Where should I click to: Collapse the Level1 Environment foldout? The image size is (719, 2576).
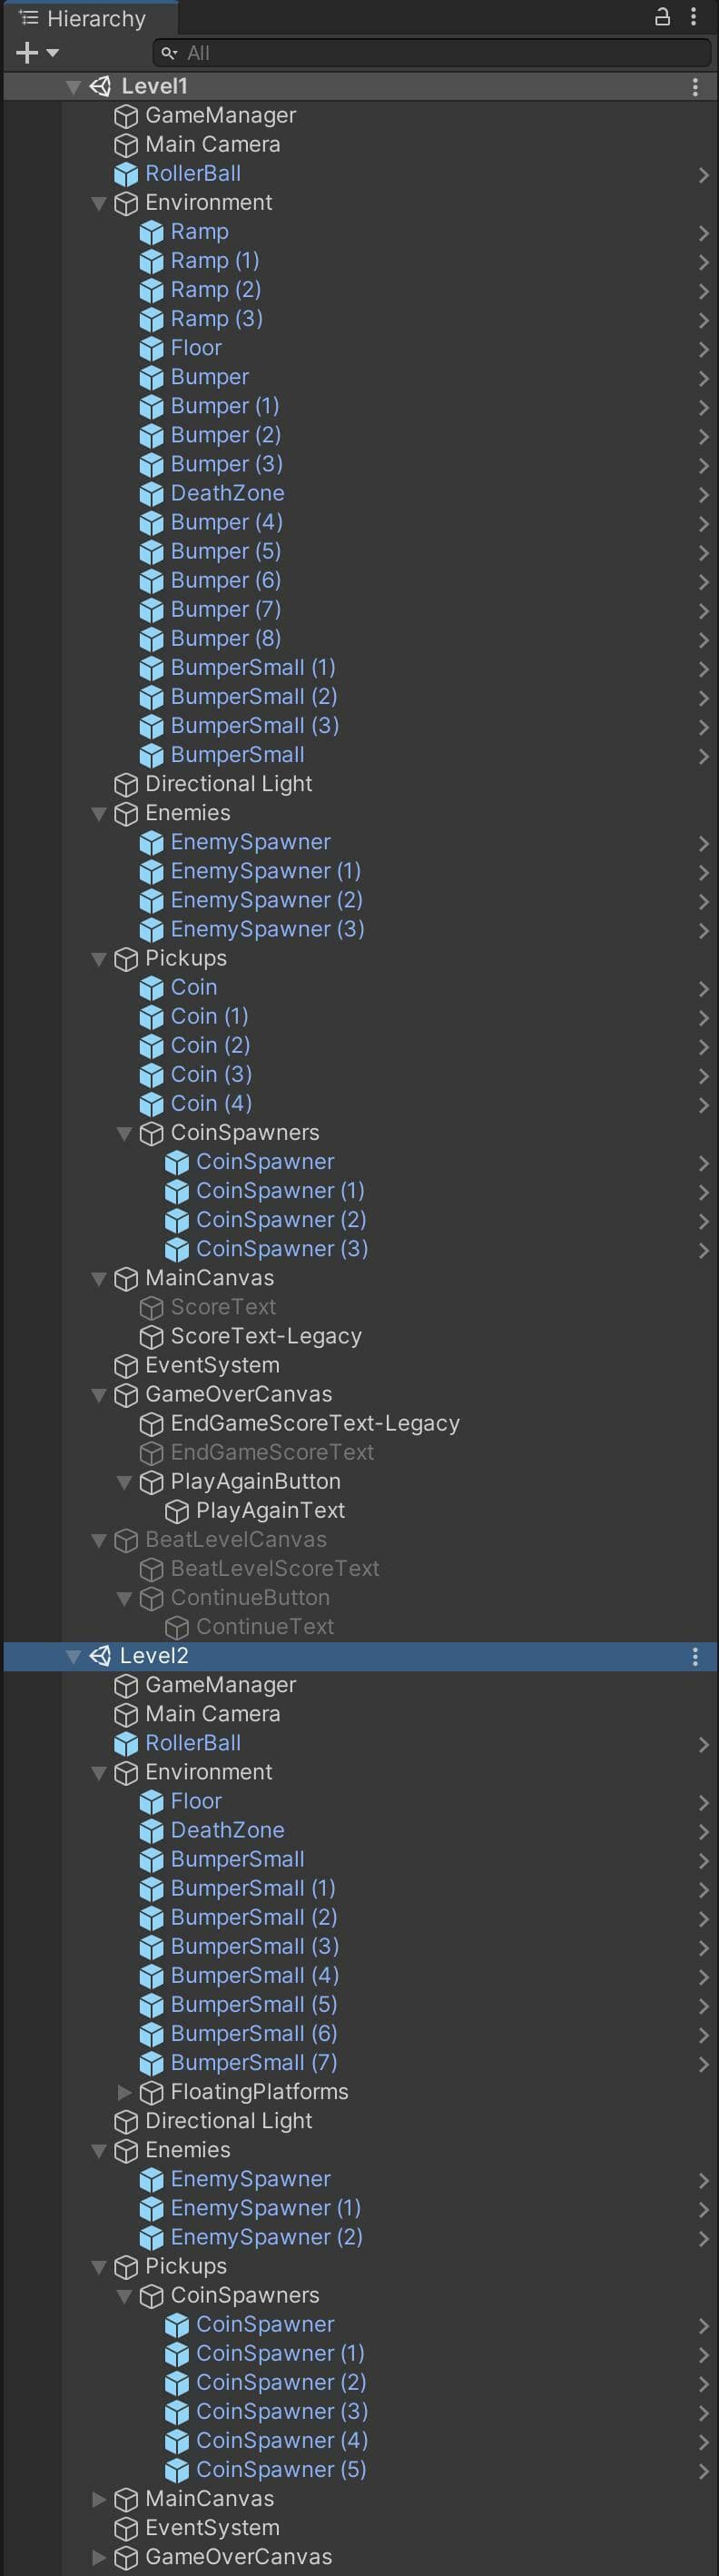(99, 203)
